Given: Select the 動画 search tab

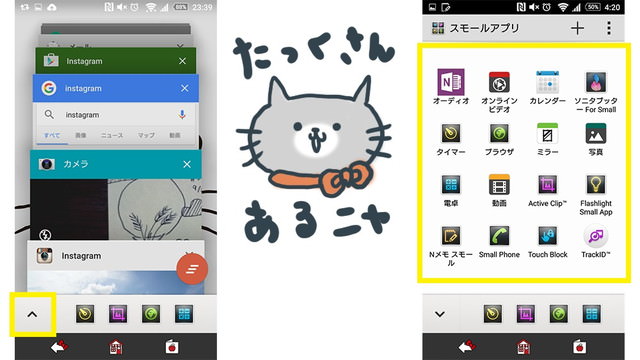Looking at the screenshot, I should [175, 135].
